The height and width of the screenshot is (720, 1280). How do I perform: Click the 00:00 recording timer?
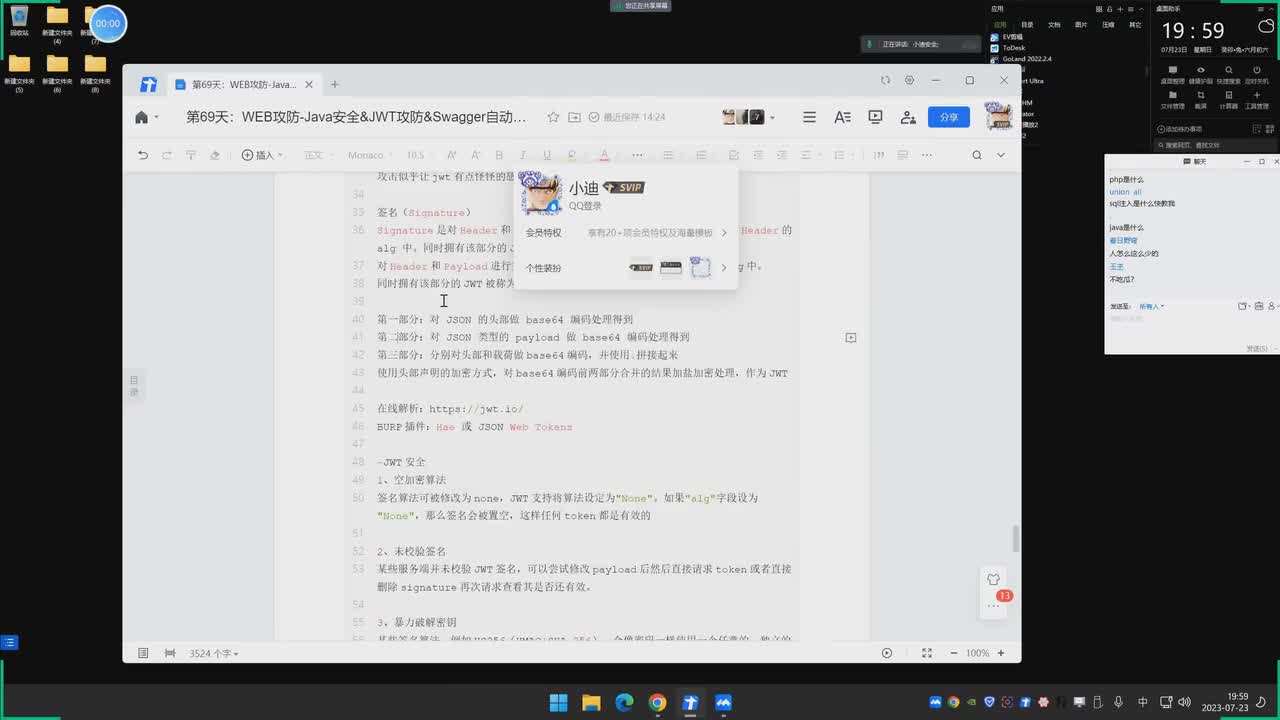point(108,23)
